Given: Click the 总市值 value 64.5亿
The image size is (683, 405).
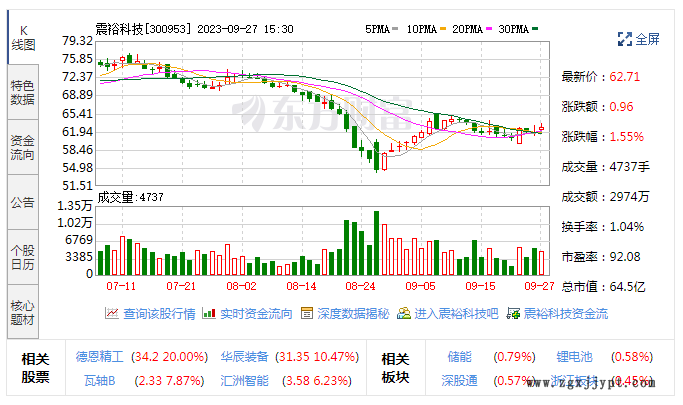Looking at the screenshot, I should click(627, 287).
